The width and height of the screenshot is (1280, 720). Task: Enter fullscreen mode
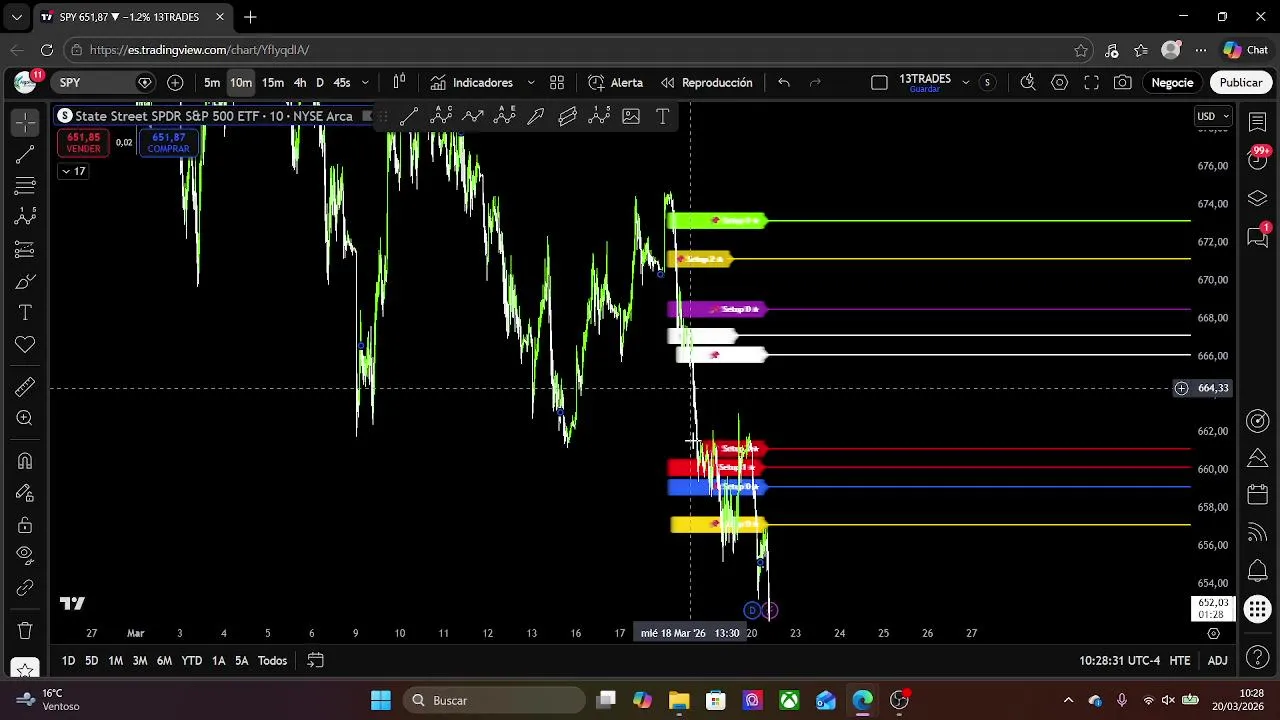pyautogui.click(x=1091, y=83)
